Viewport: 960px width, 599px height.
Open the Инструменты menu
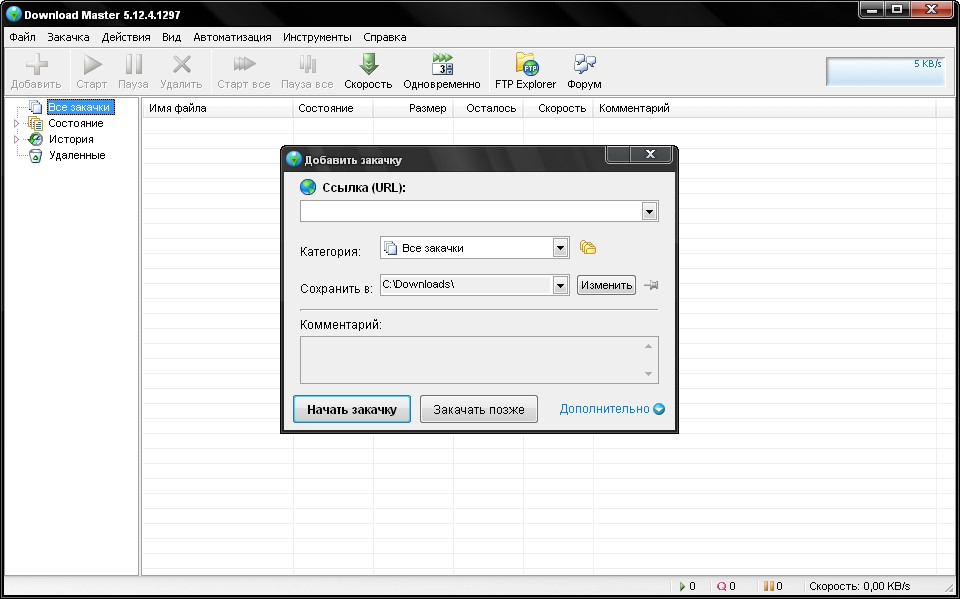click(317, 37)
